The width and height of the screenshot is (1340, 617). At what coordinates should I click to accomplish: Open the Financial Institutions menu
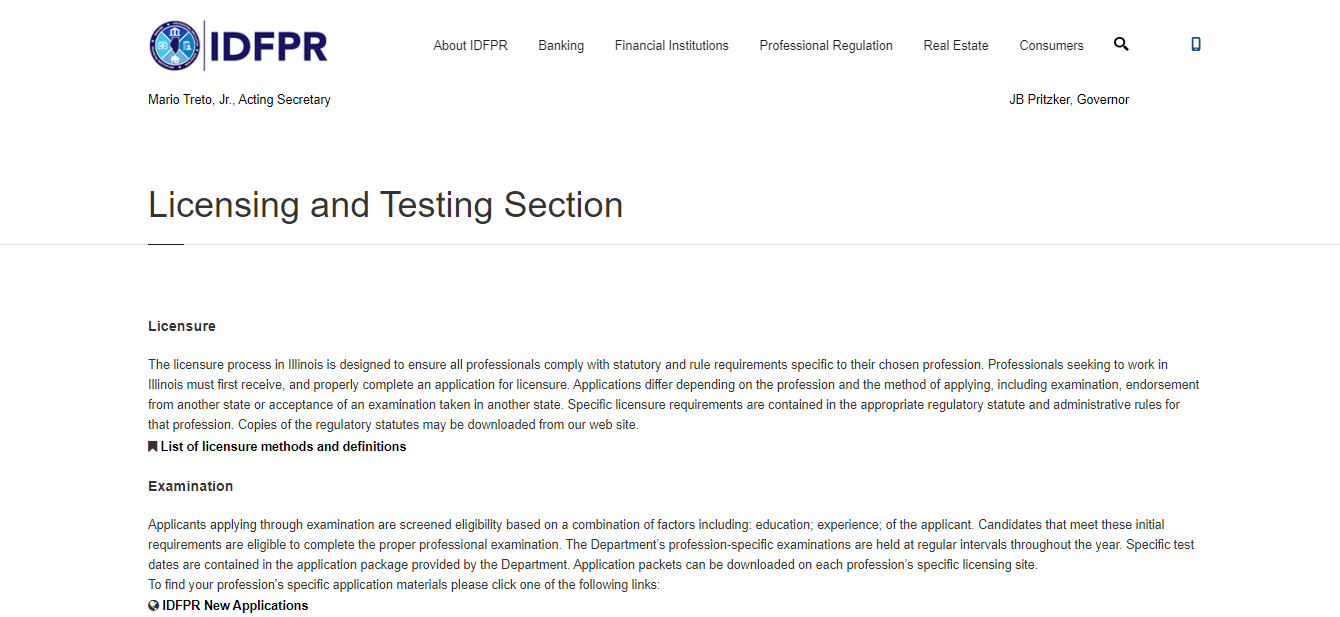coord(671,44)
